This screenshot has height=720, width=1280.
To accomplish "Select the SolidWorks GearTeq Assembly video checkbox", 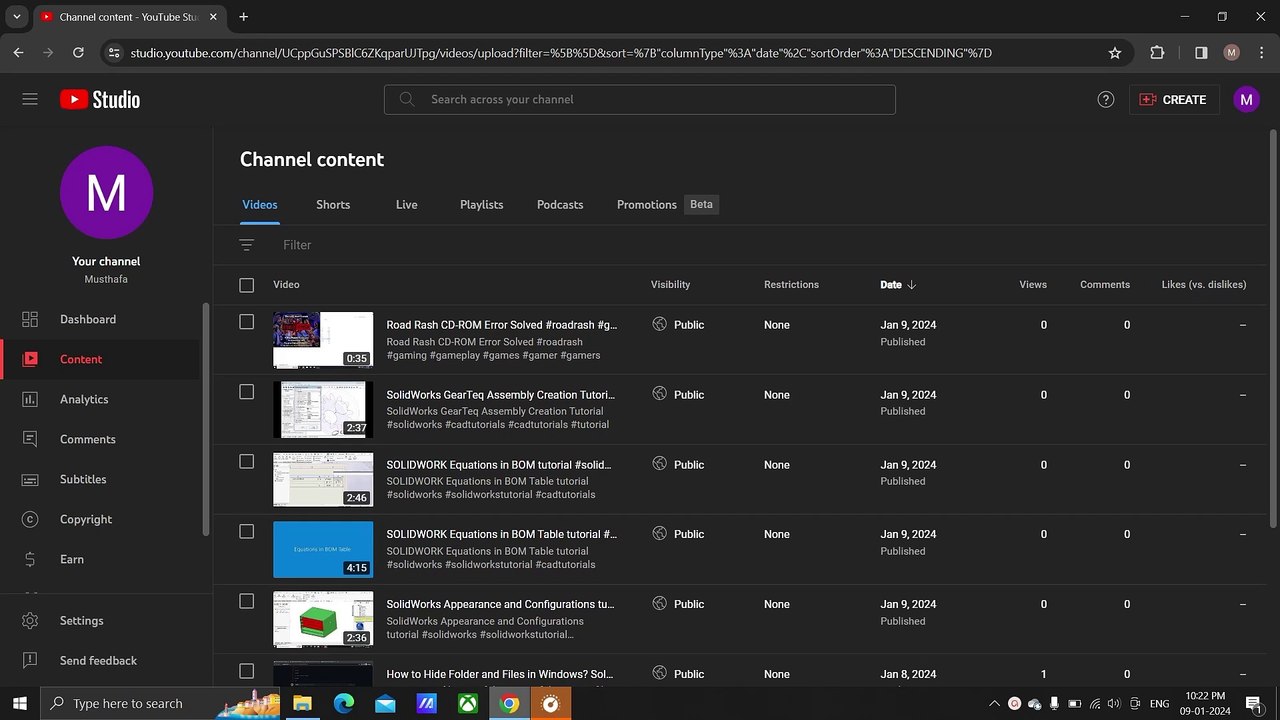I will 247,392.
